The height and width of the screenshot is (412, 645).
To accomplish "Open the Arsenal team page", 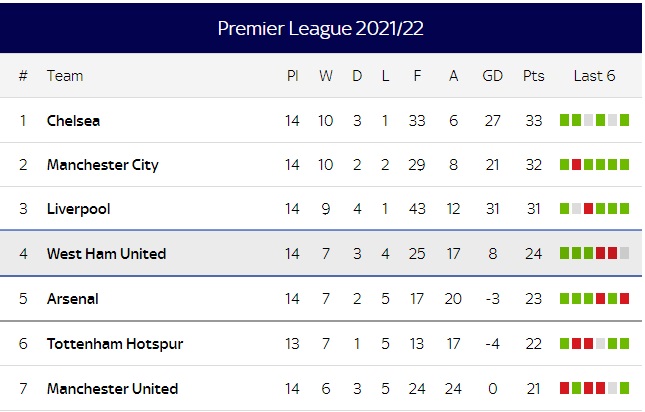I will point(72,299).
